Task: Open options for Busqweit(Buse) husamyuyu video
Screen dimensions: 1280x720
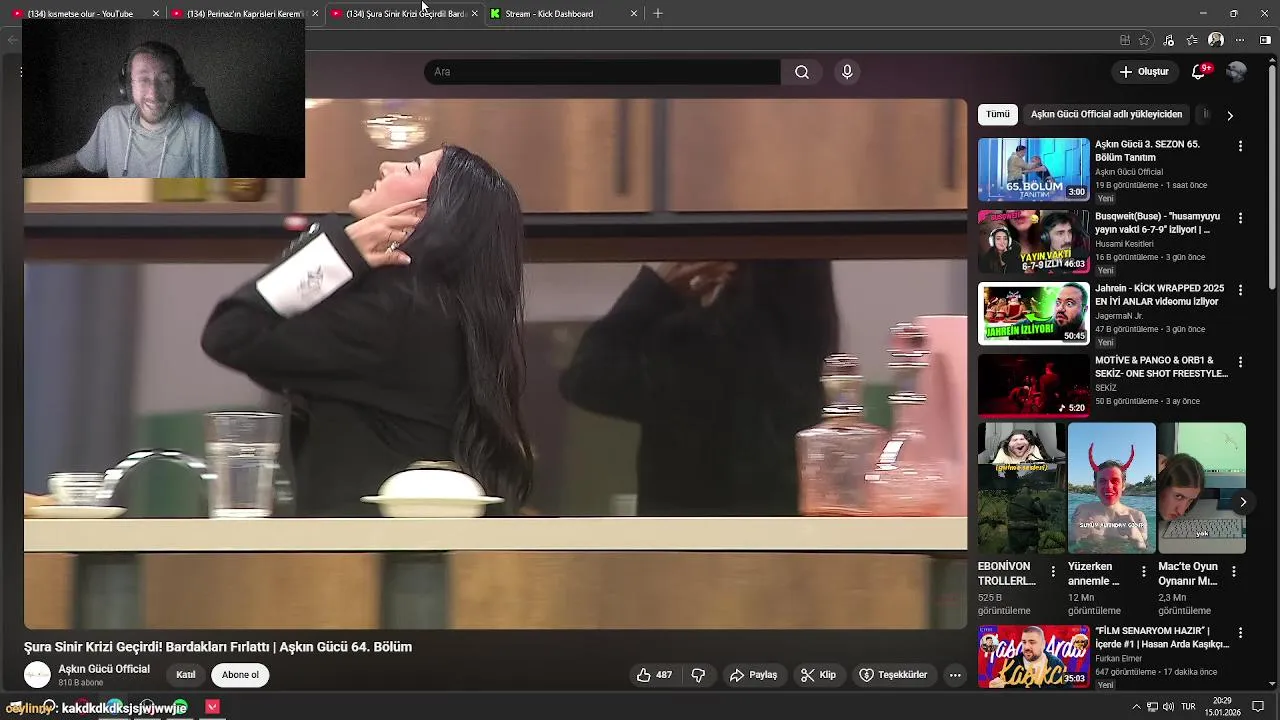Action: pos(1240,218)
